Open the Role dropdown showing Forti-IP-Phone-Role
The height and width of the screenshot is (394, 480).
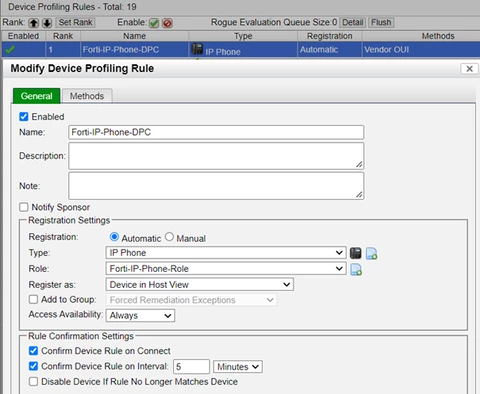click(226, 269)
